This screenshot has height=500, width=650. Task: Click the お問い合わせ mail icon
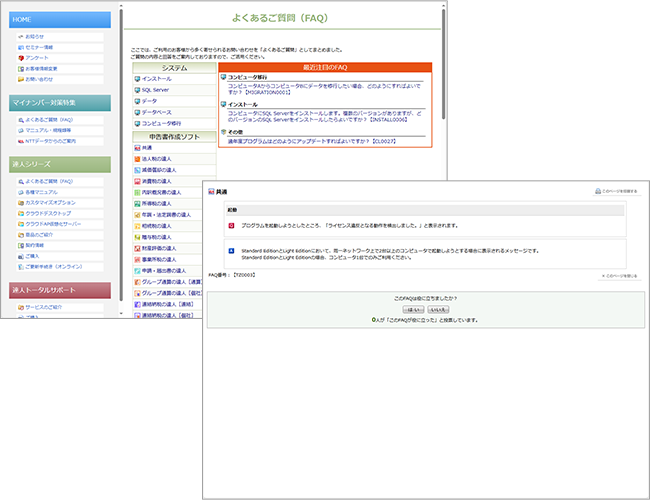pos(21,79)
